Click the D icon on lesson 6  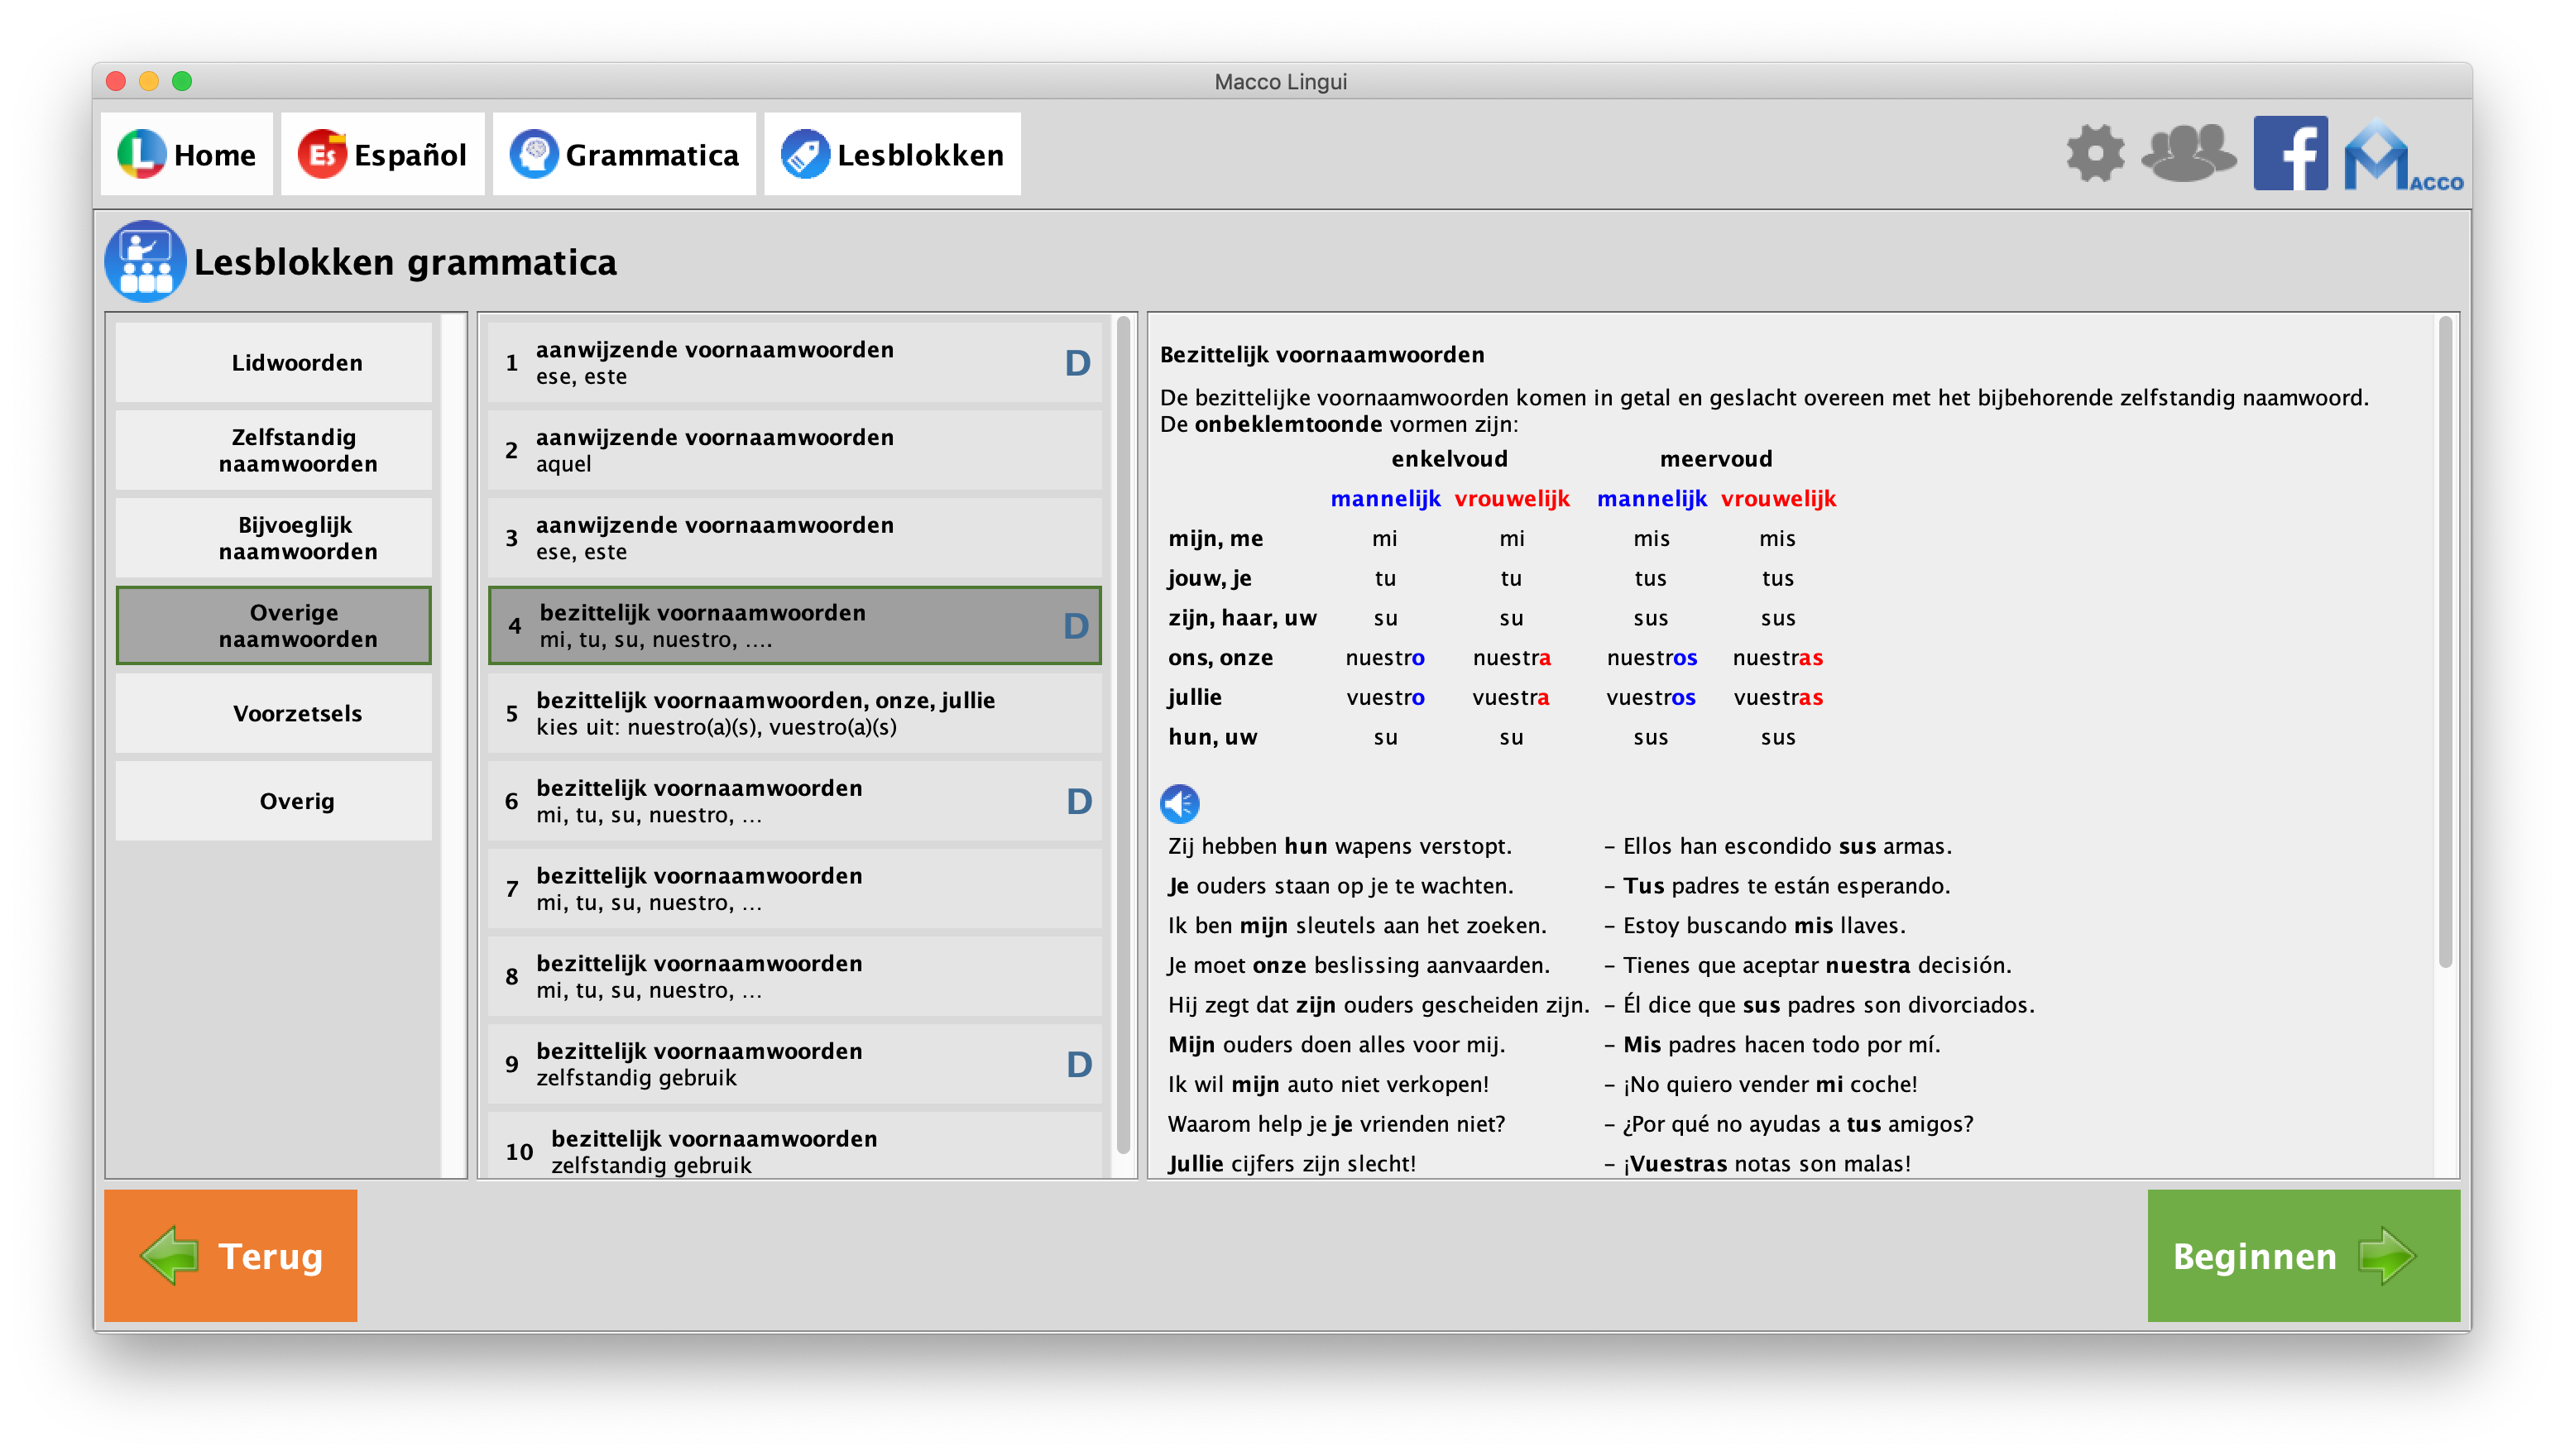1078,801
